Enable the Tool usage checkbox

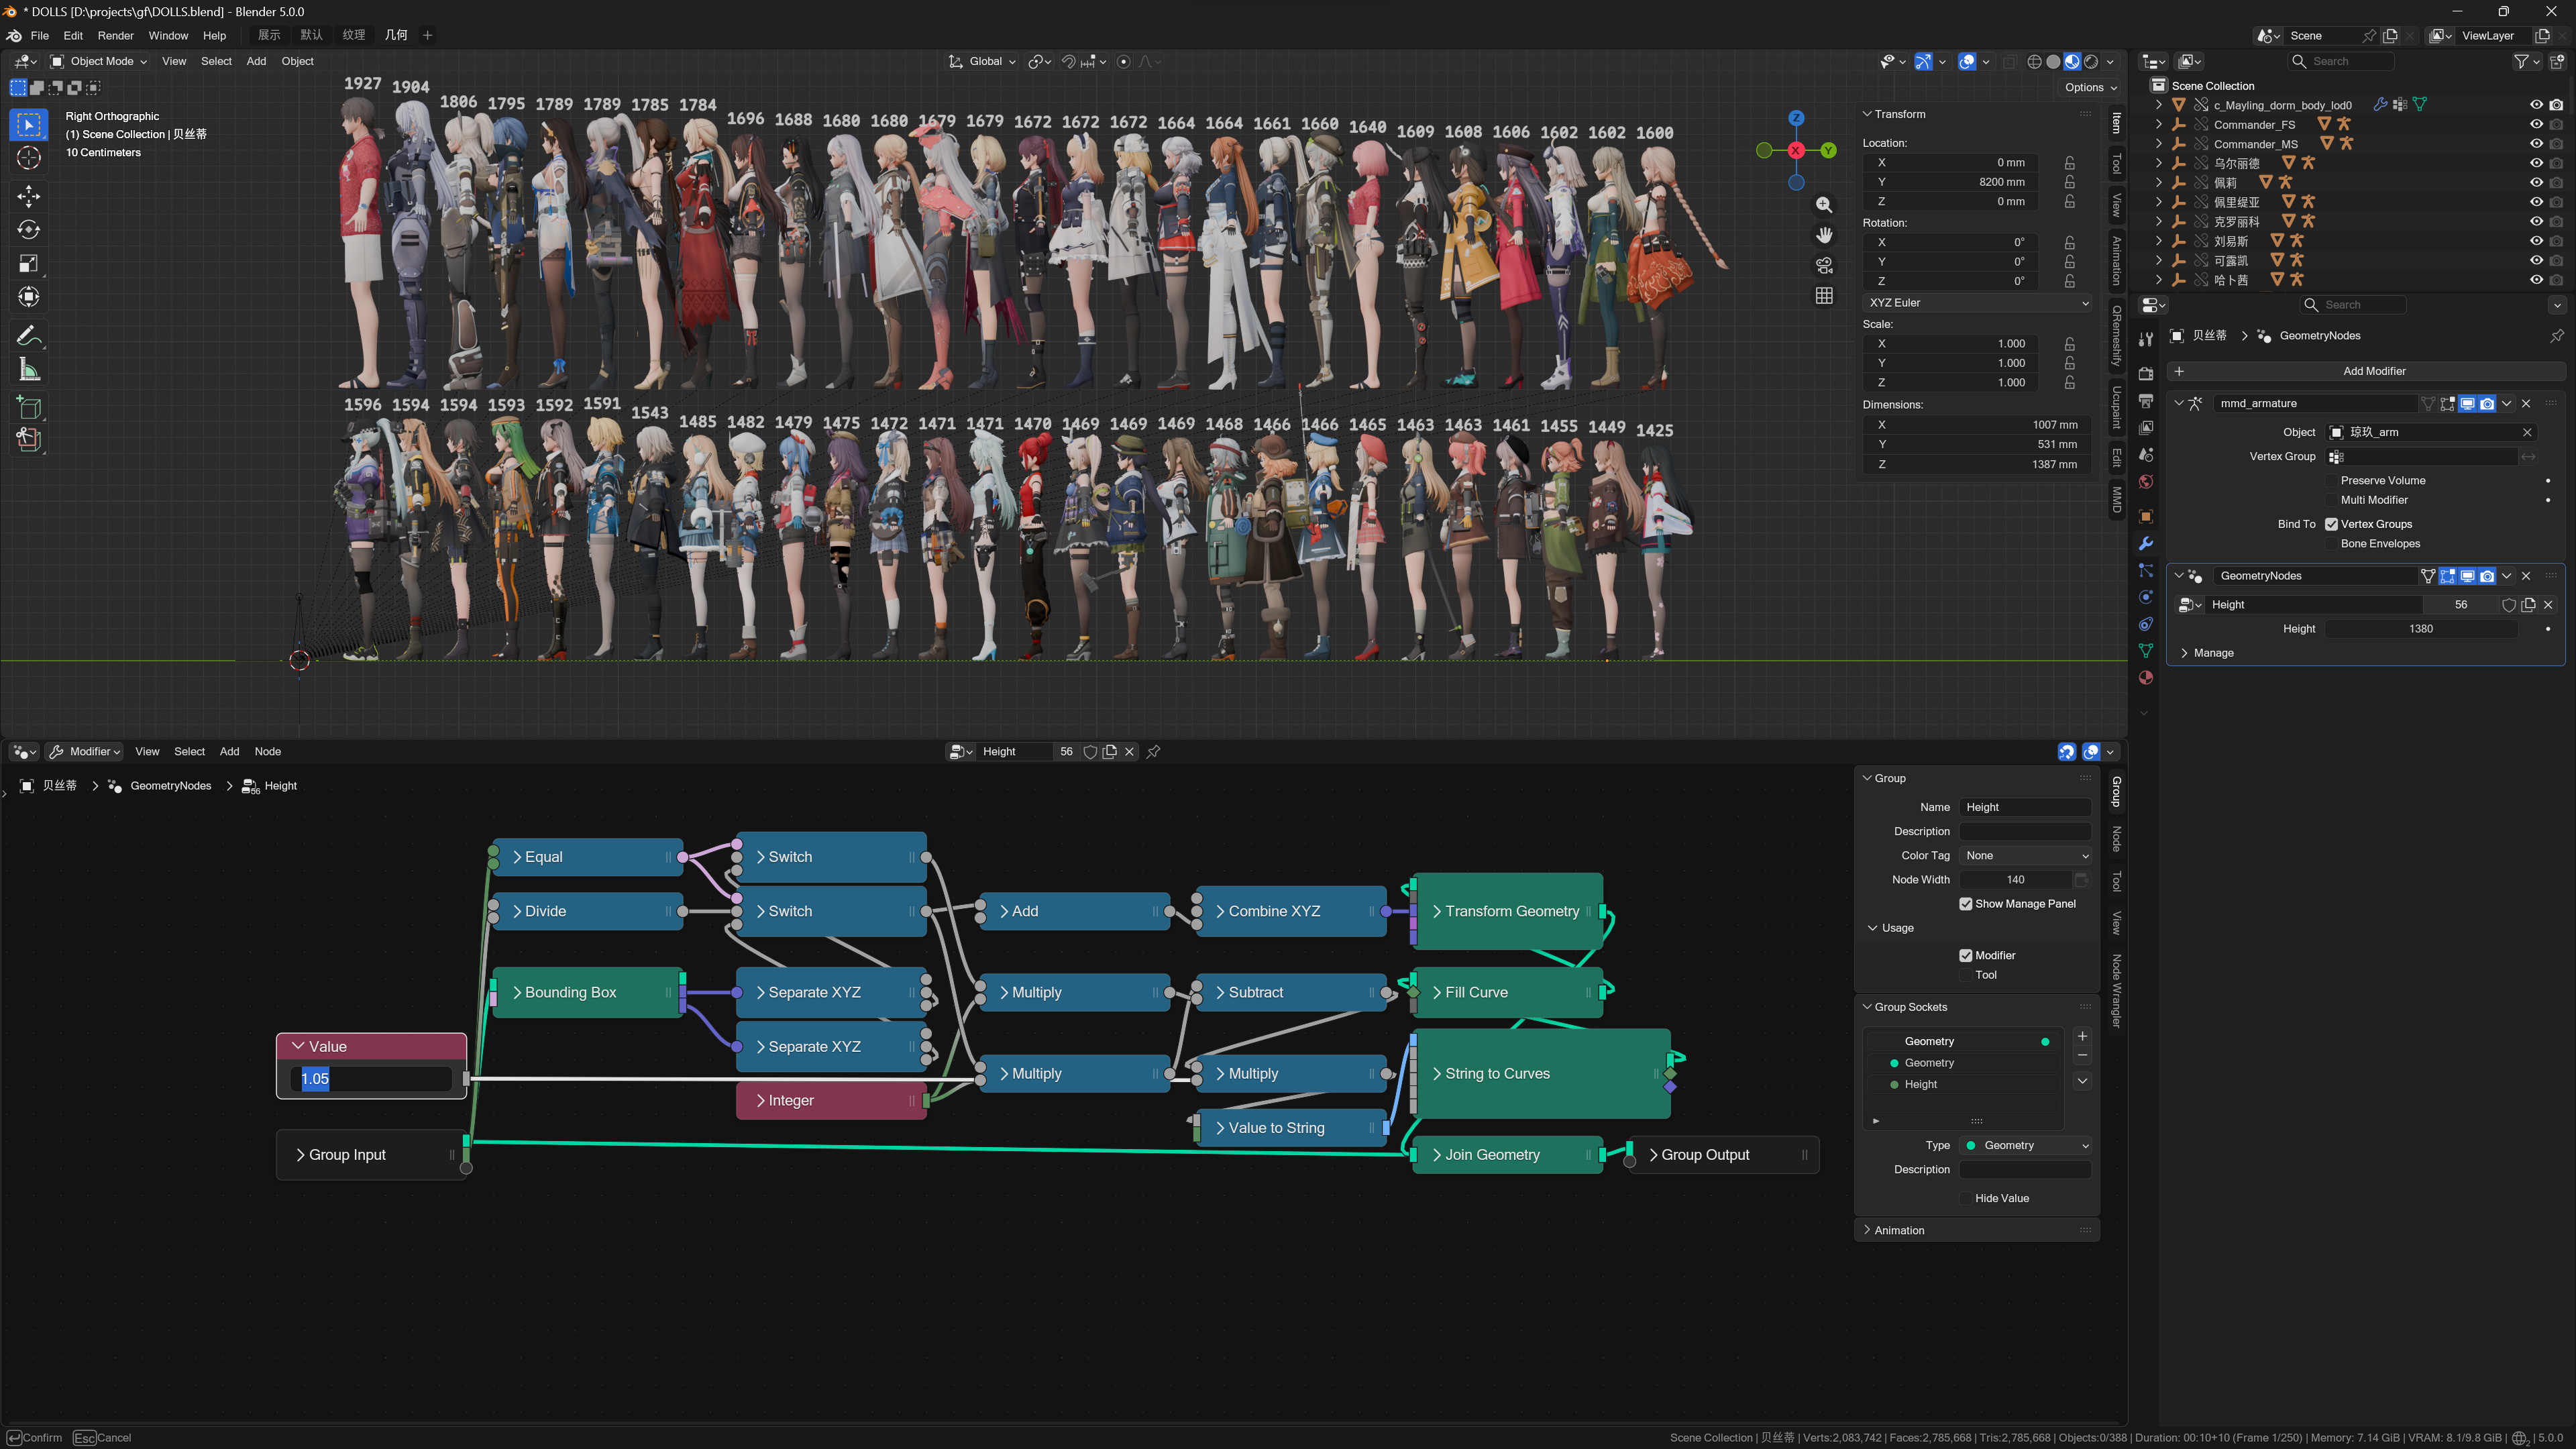tap(1965, 975)
